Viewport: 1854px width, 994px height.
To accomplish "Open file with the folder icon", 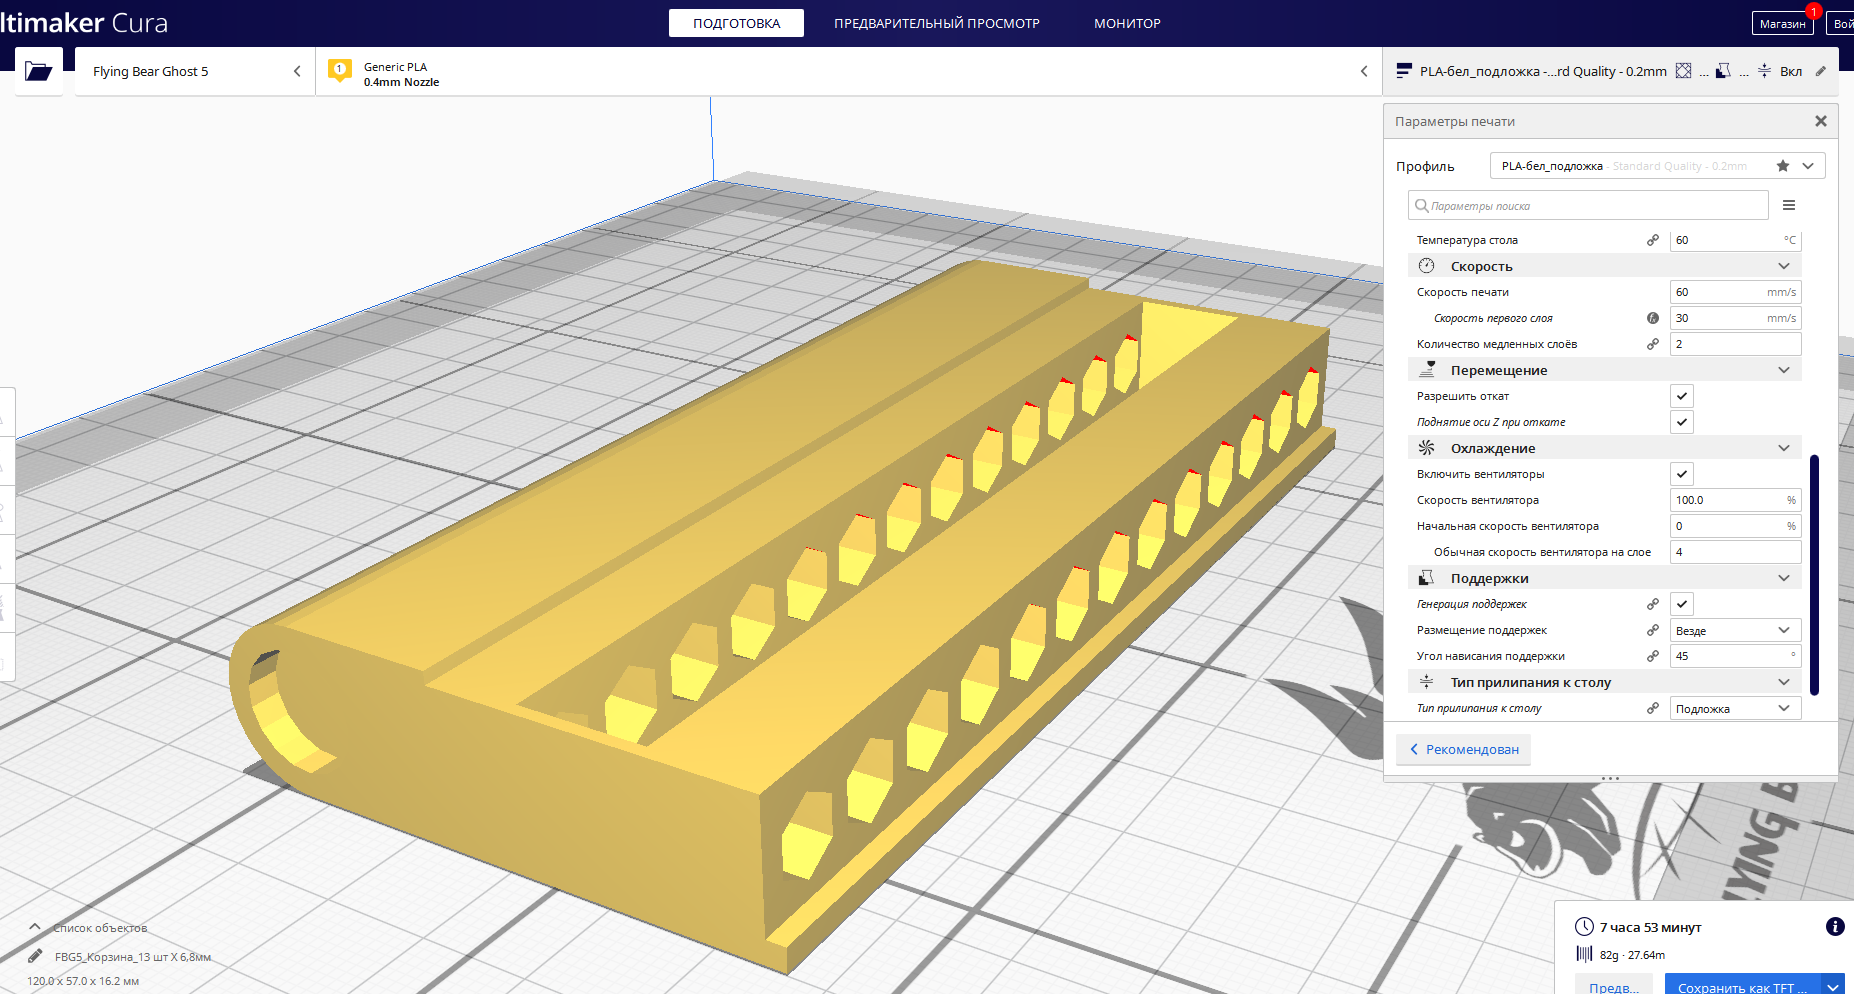I will tap(38, 71).
